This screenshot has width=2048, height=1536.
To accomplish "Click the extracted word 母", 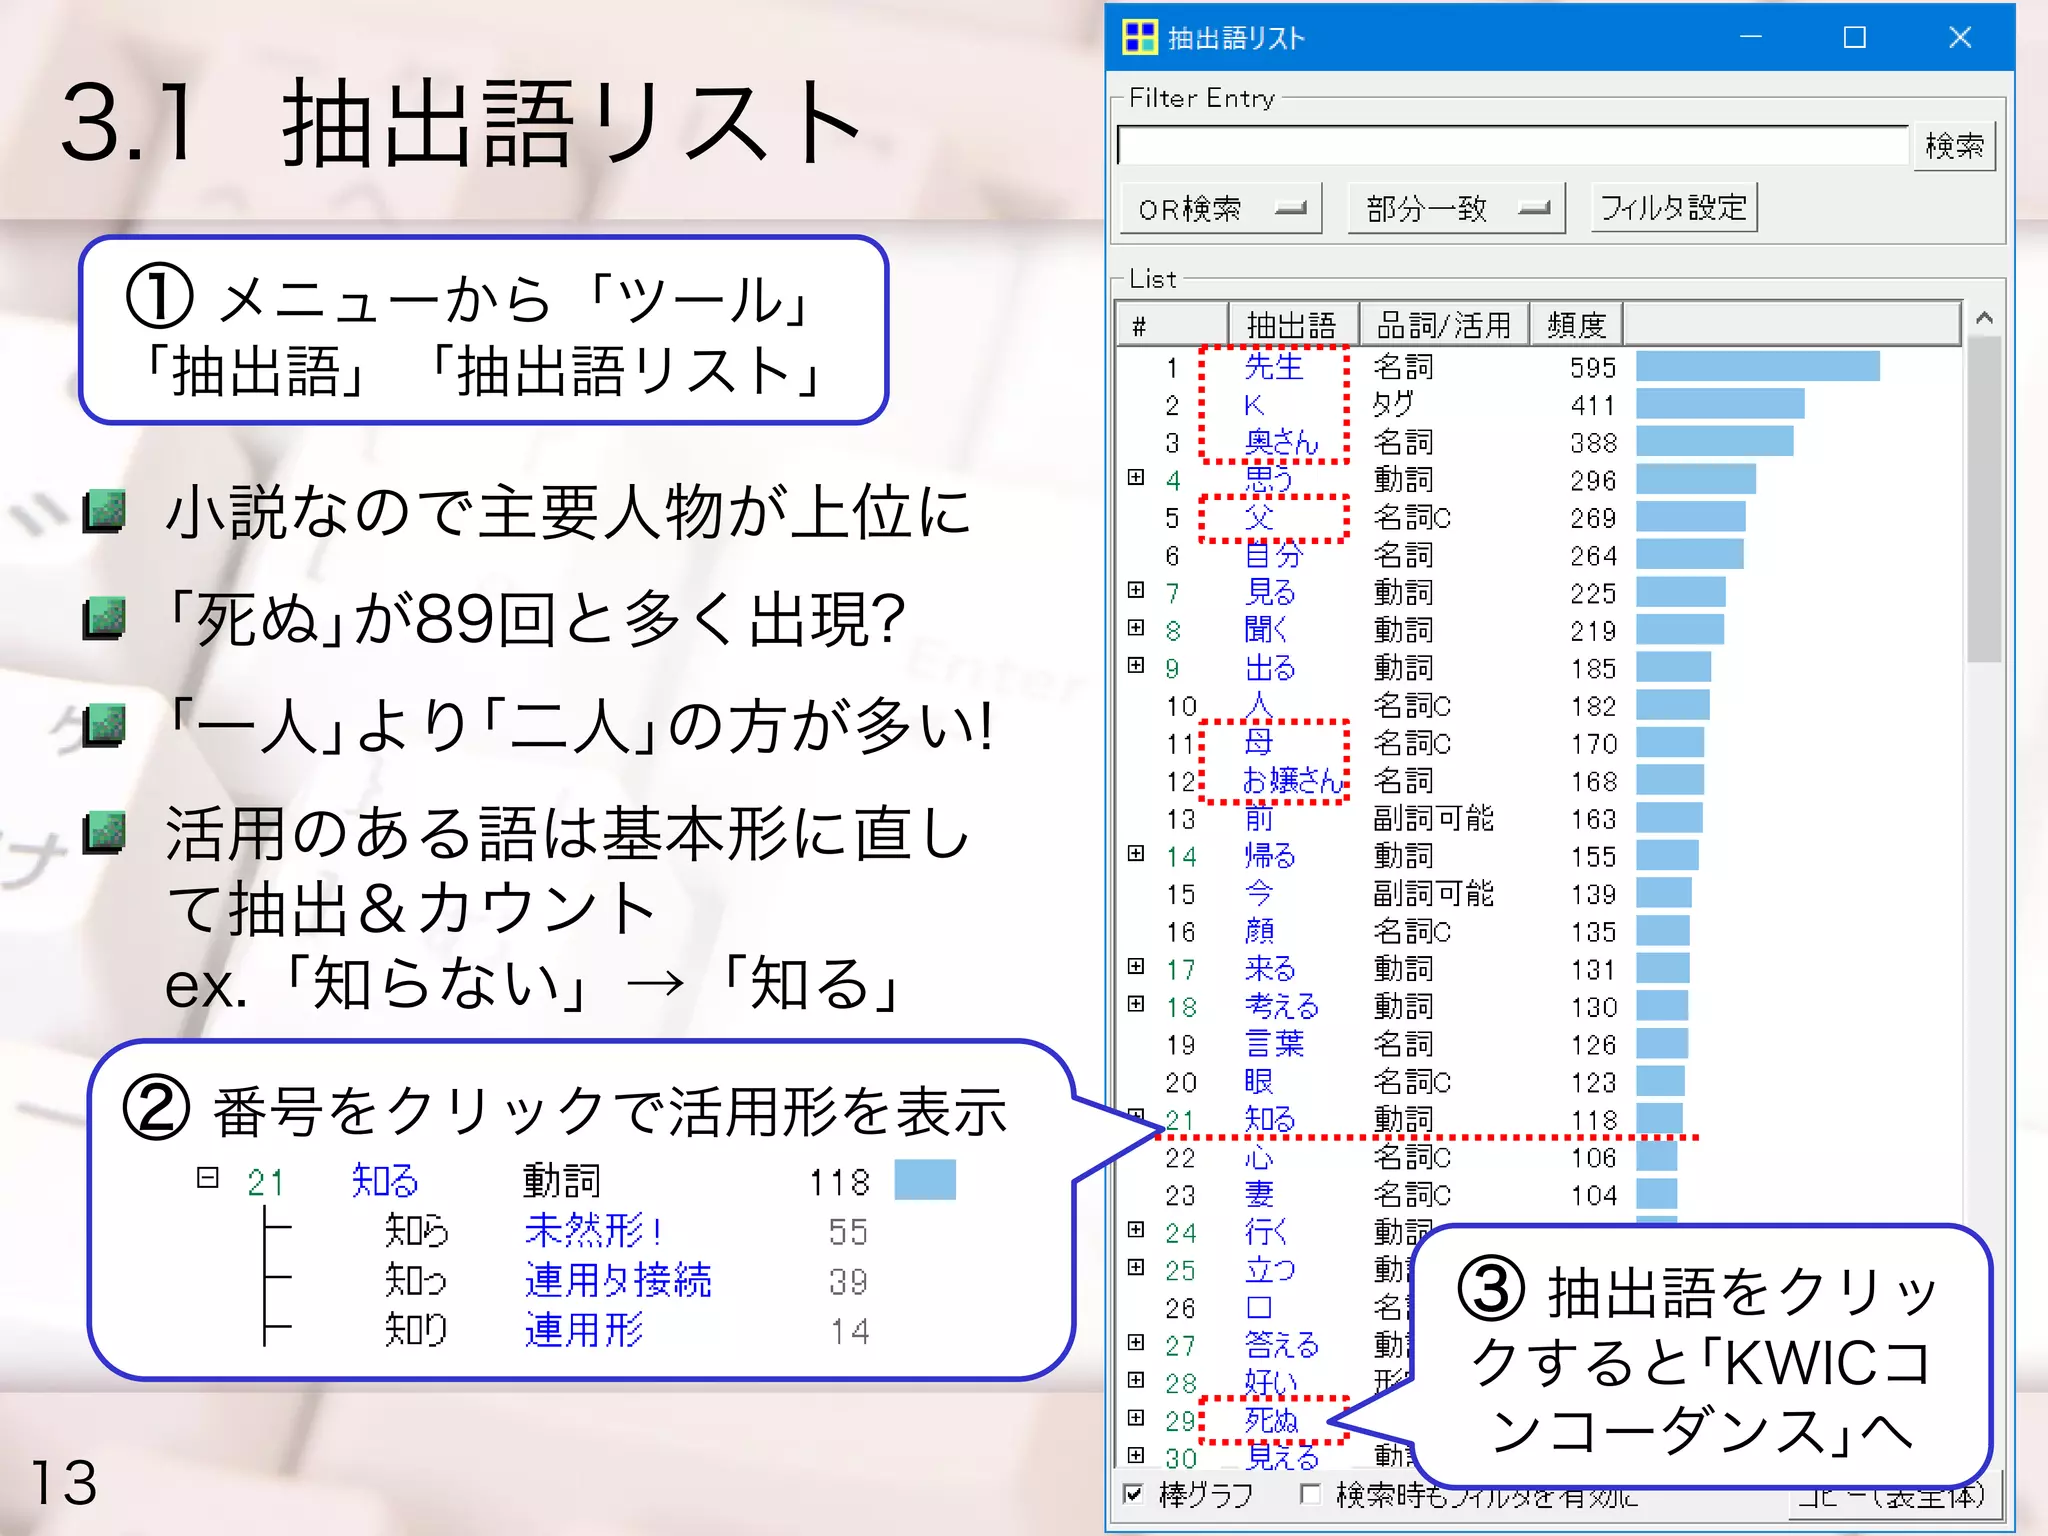I will (x=1259, y=743).
